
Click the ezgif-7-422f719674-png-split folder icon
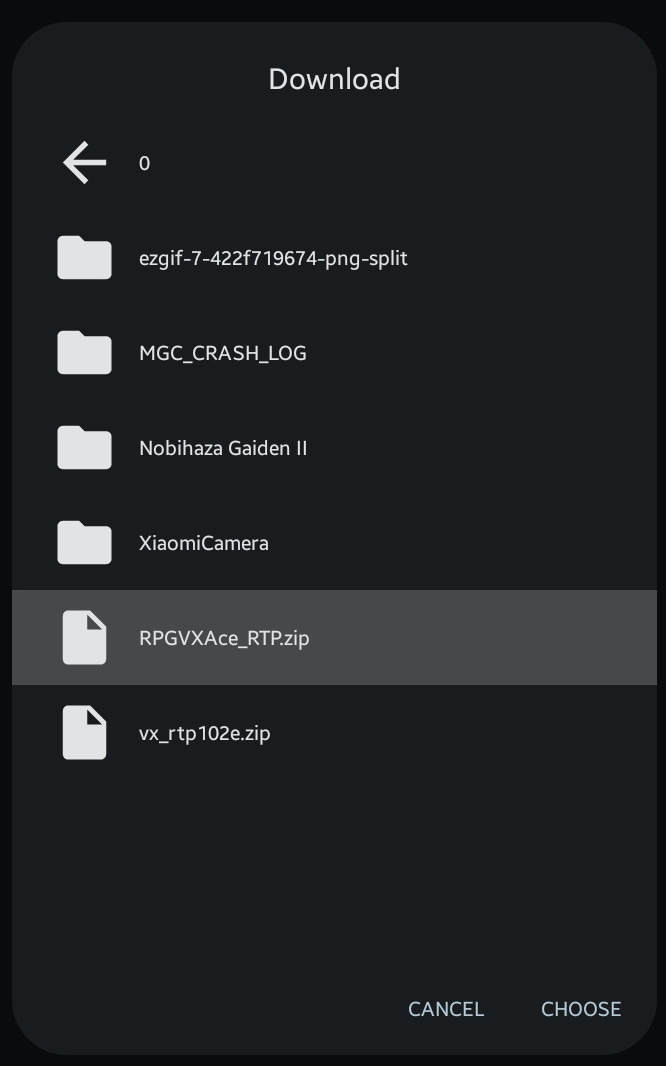tap(84, 258)
